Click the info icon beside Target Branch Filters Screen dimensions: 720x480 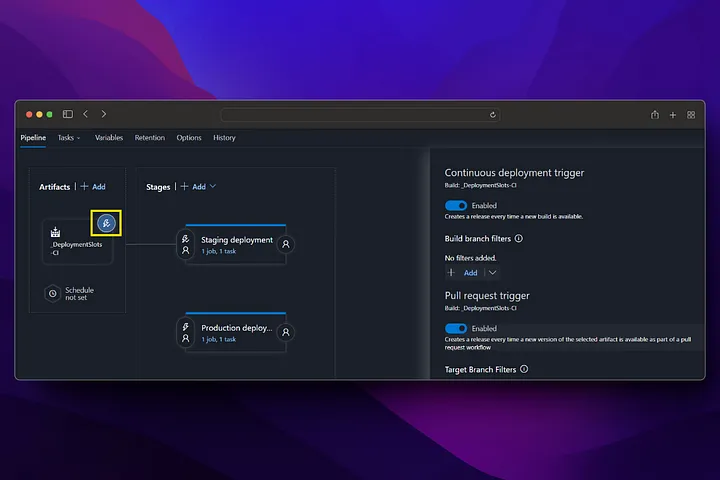(x=524, y=369)
